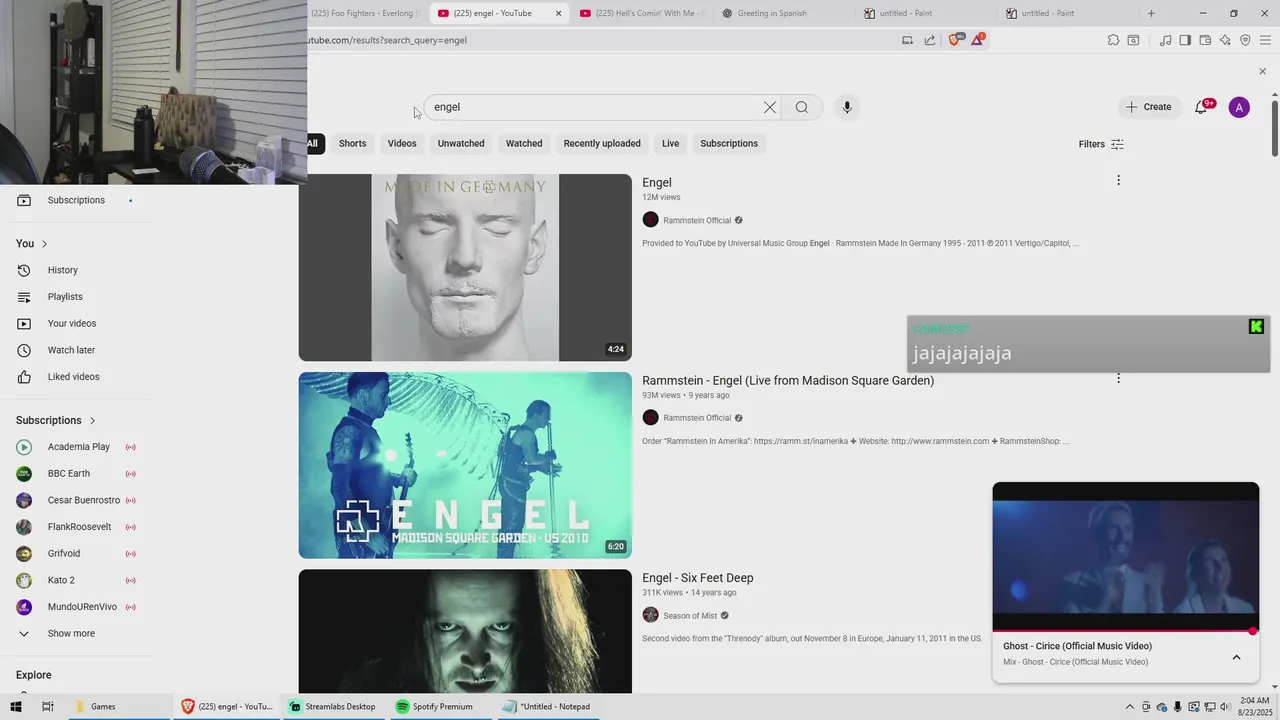Open the Season of Mist channel link
The height and width of the screenshot is (720, 1280).
[690, 616]
